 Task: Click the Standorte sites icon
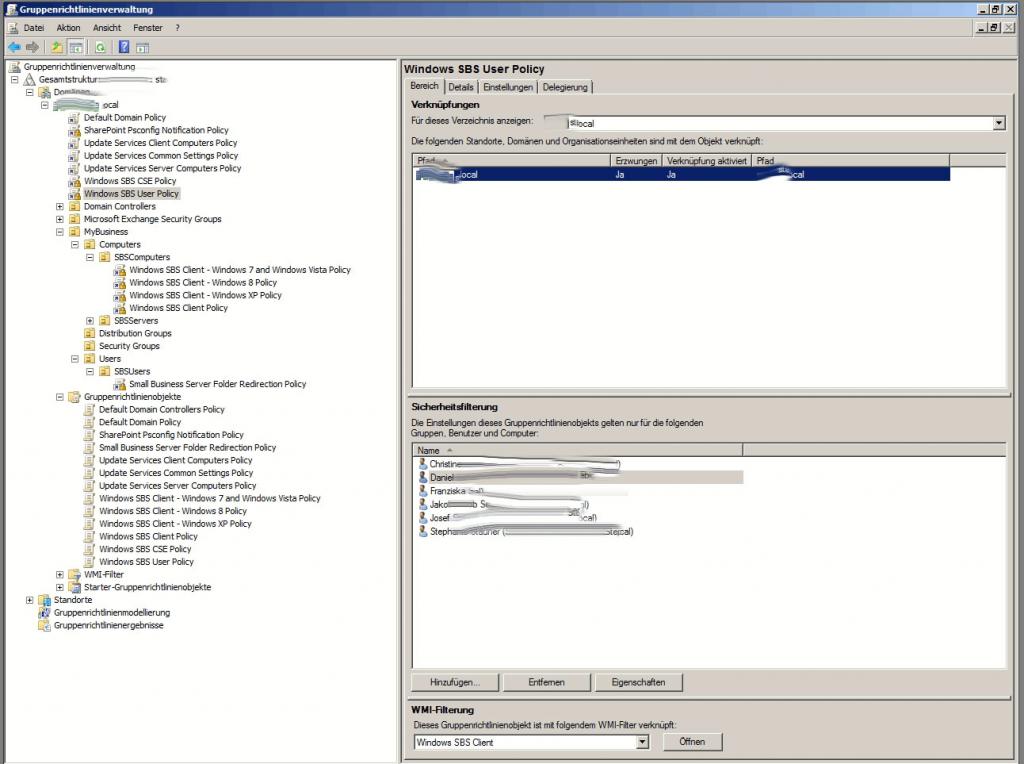[x=44, y=600]
